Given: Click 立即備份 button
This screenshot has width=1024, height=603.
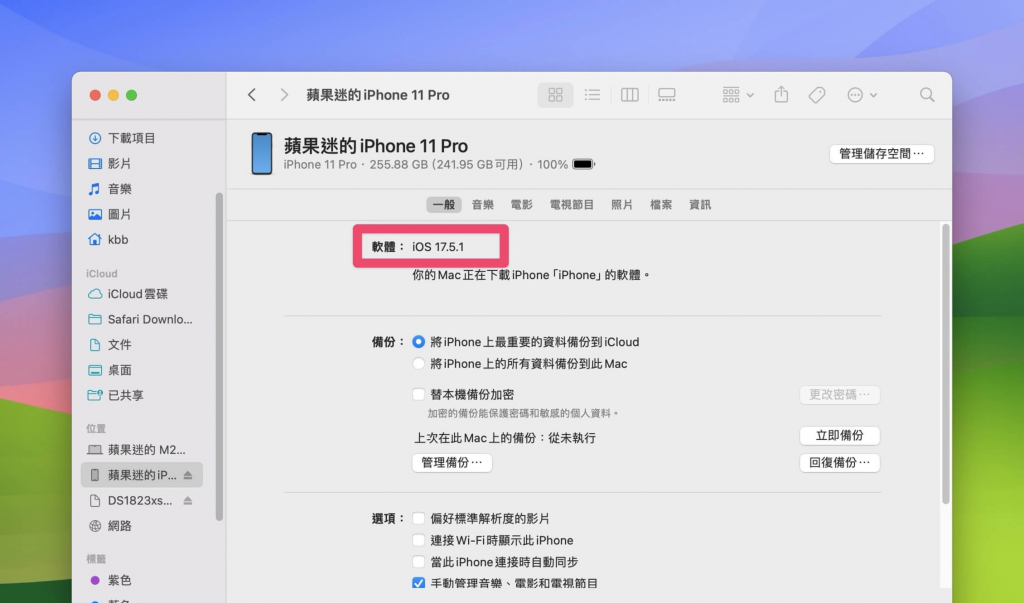Looking at the screenshot, I should click(x=840, y=435).
